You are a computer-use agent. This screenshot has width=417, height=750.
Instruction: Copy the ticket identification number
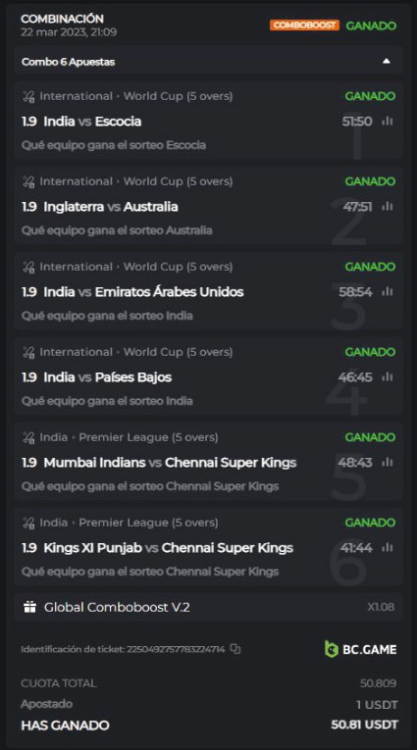[235, 649]
